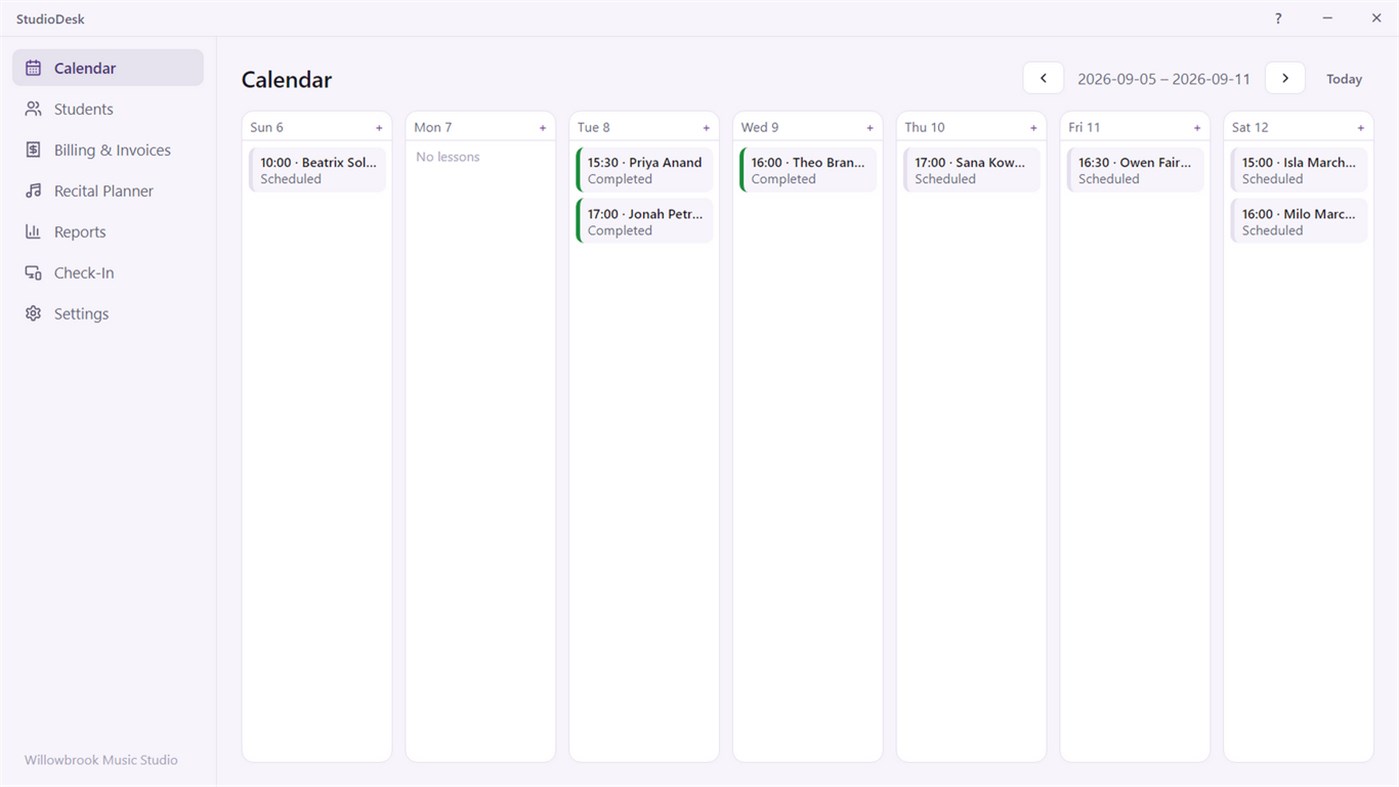The width and height of the screenshot is (1399, 787).
Task: Click the Settings sidebar label
Action: 81,314
